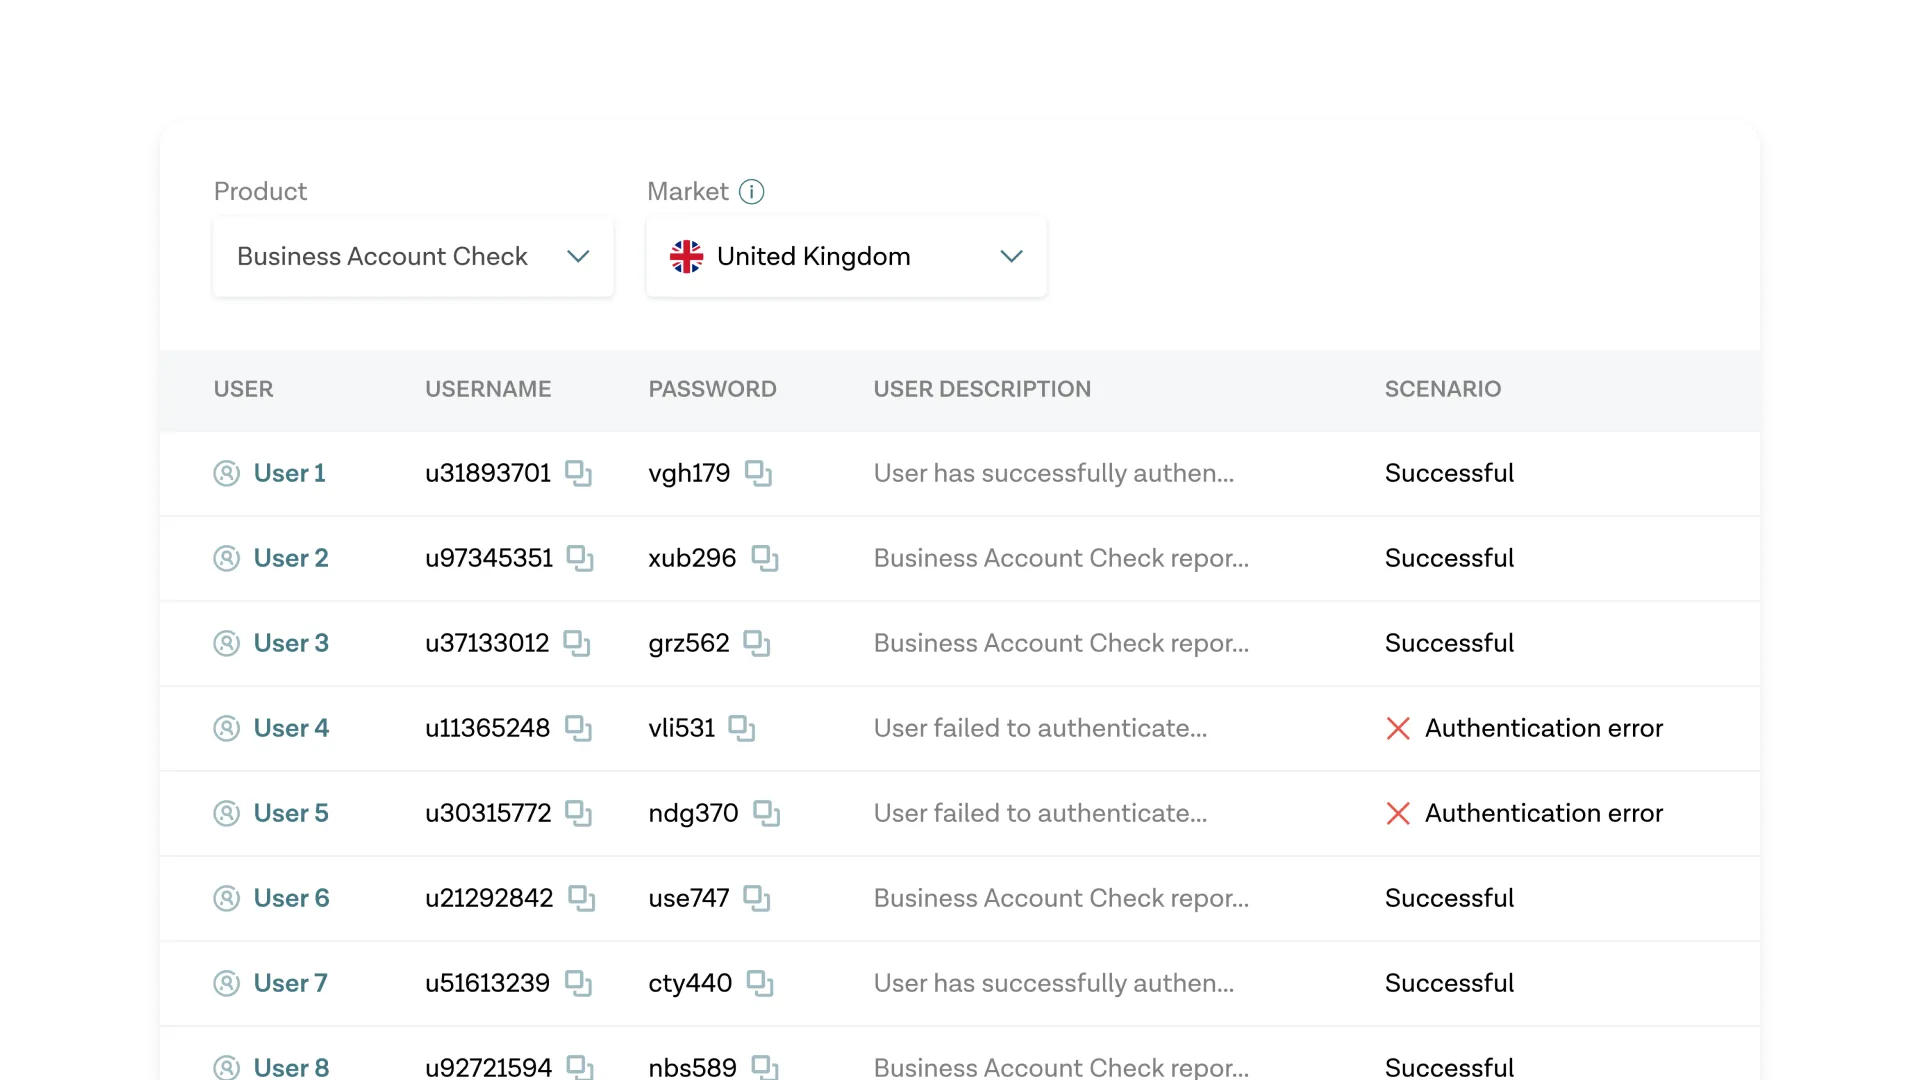The image size is (1920, 1080).
Task: Click User 5 Authentication error scenario
Action: 1543,813
